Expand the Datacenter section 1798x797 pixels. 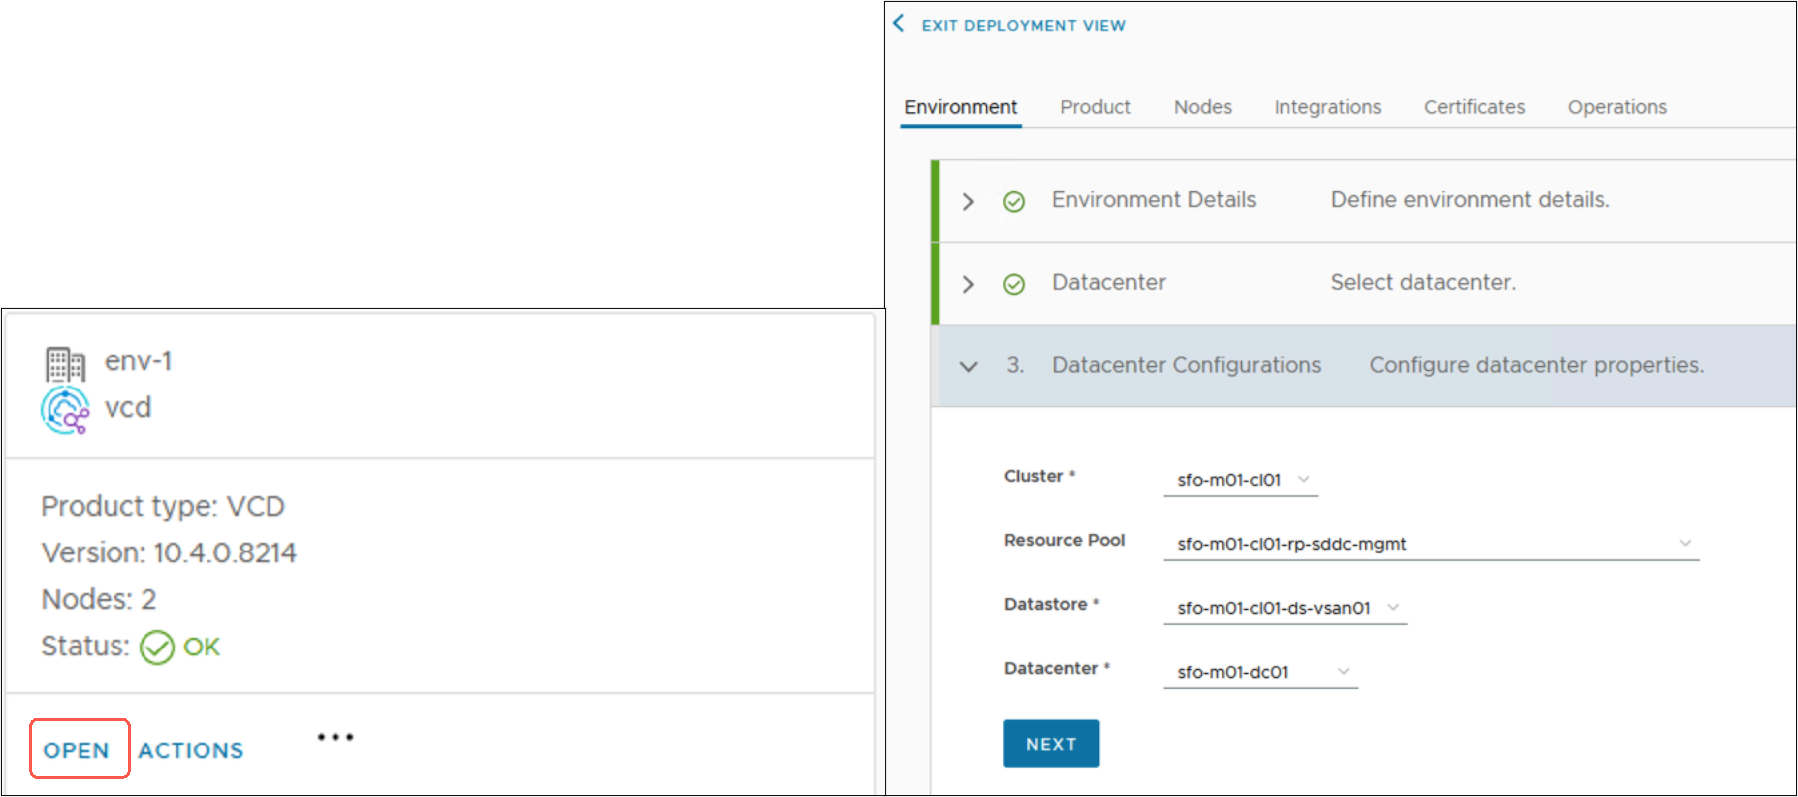pos(968,285)
